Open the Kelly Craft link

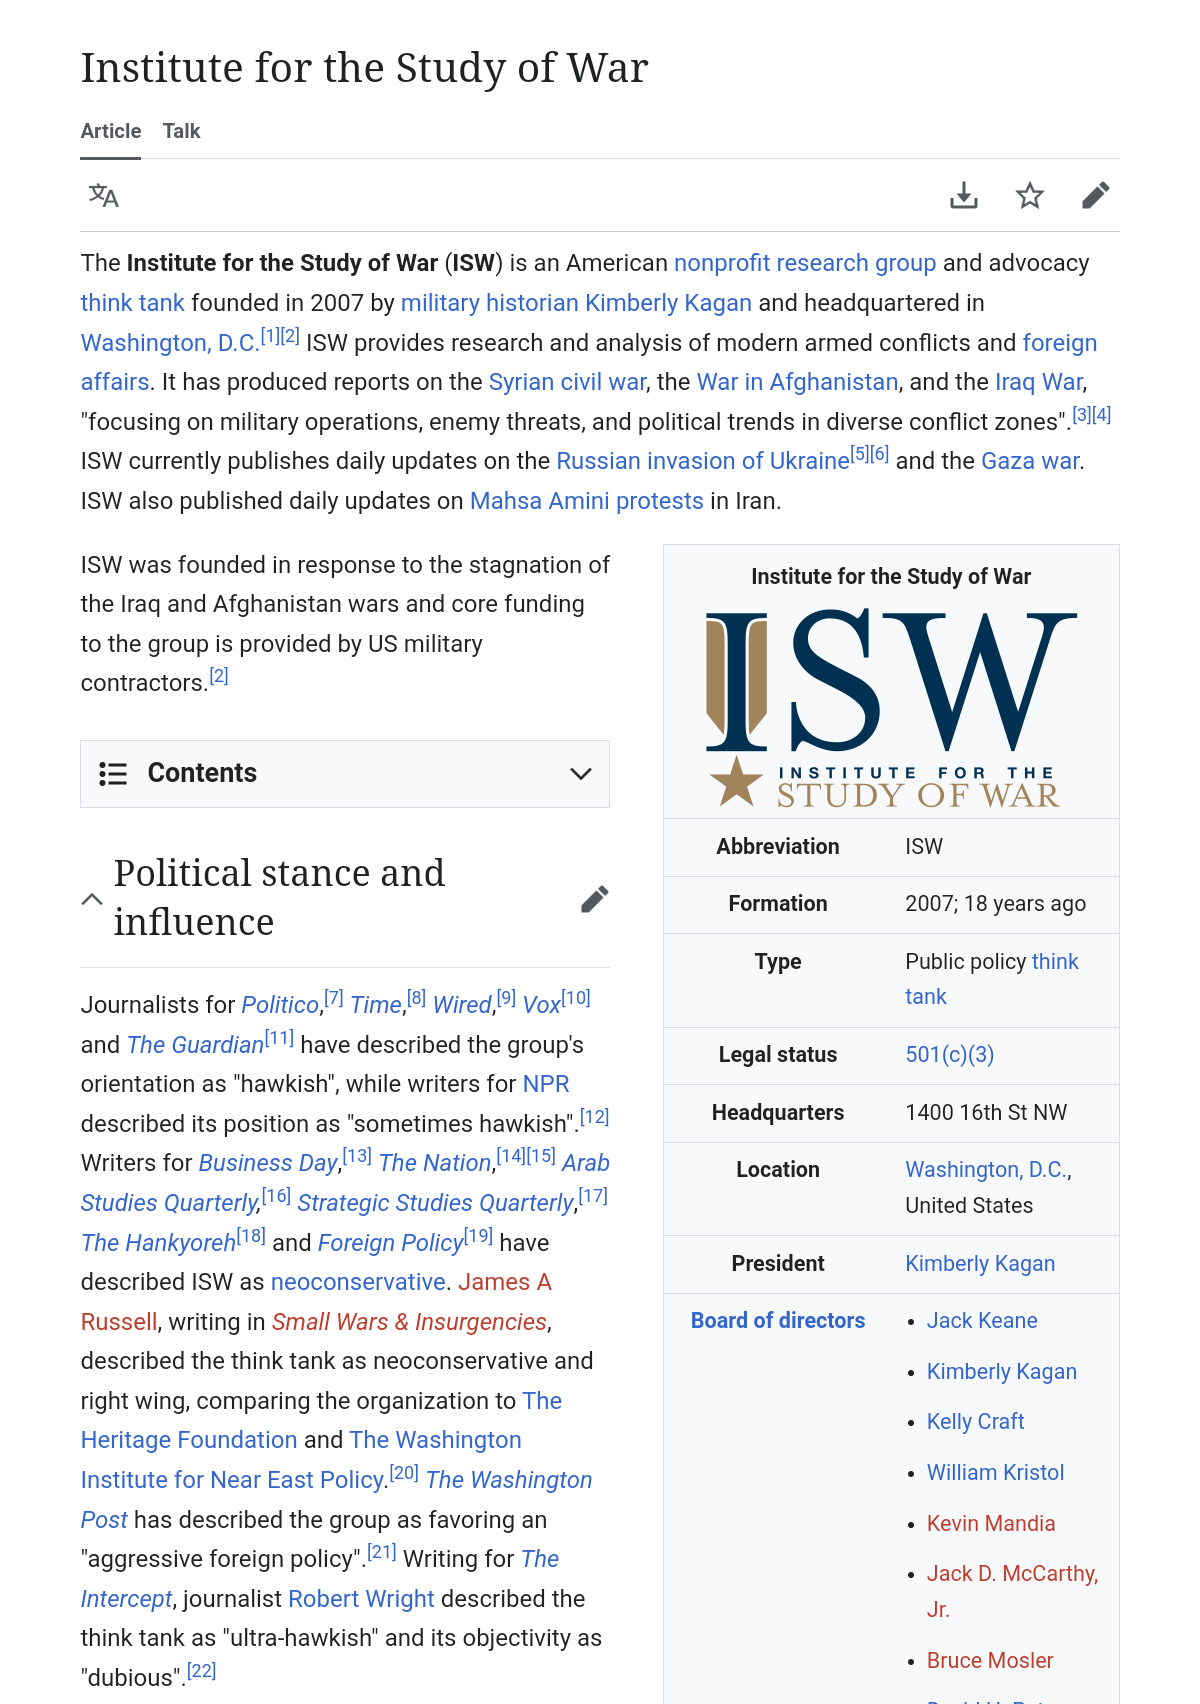click(x=976, y=1422)
